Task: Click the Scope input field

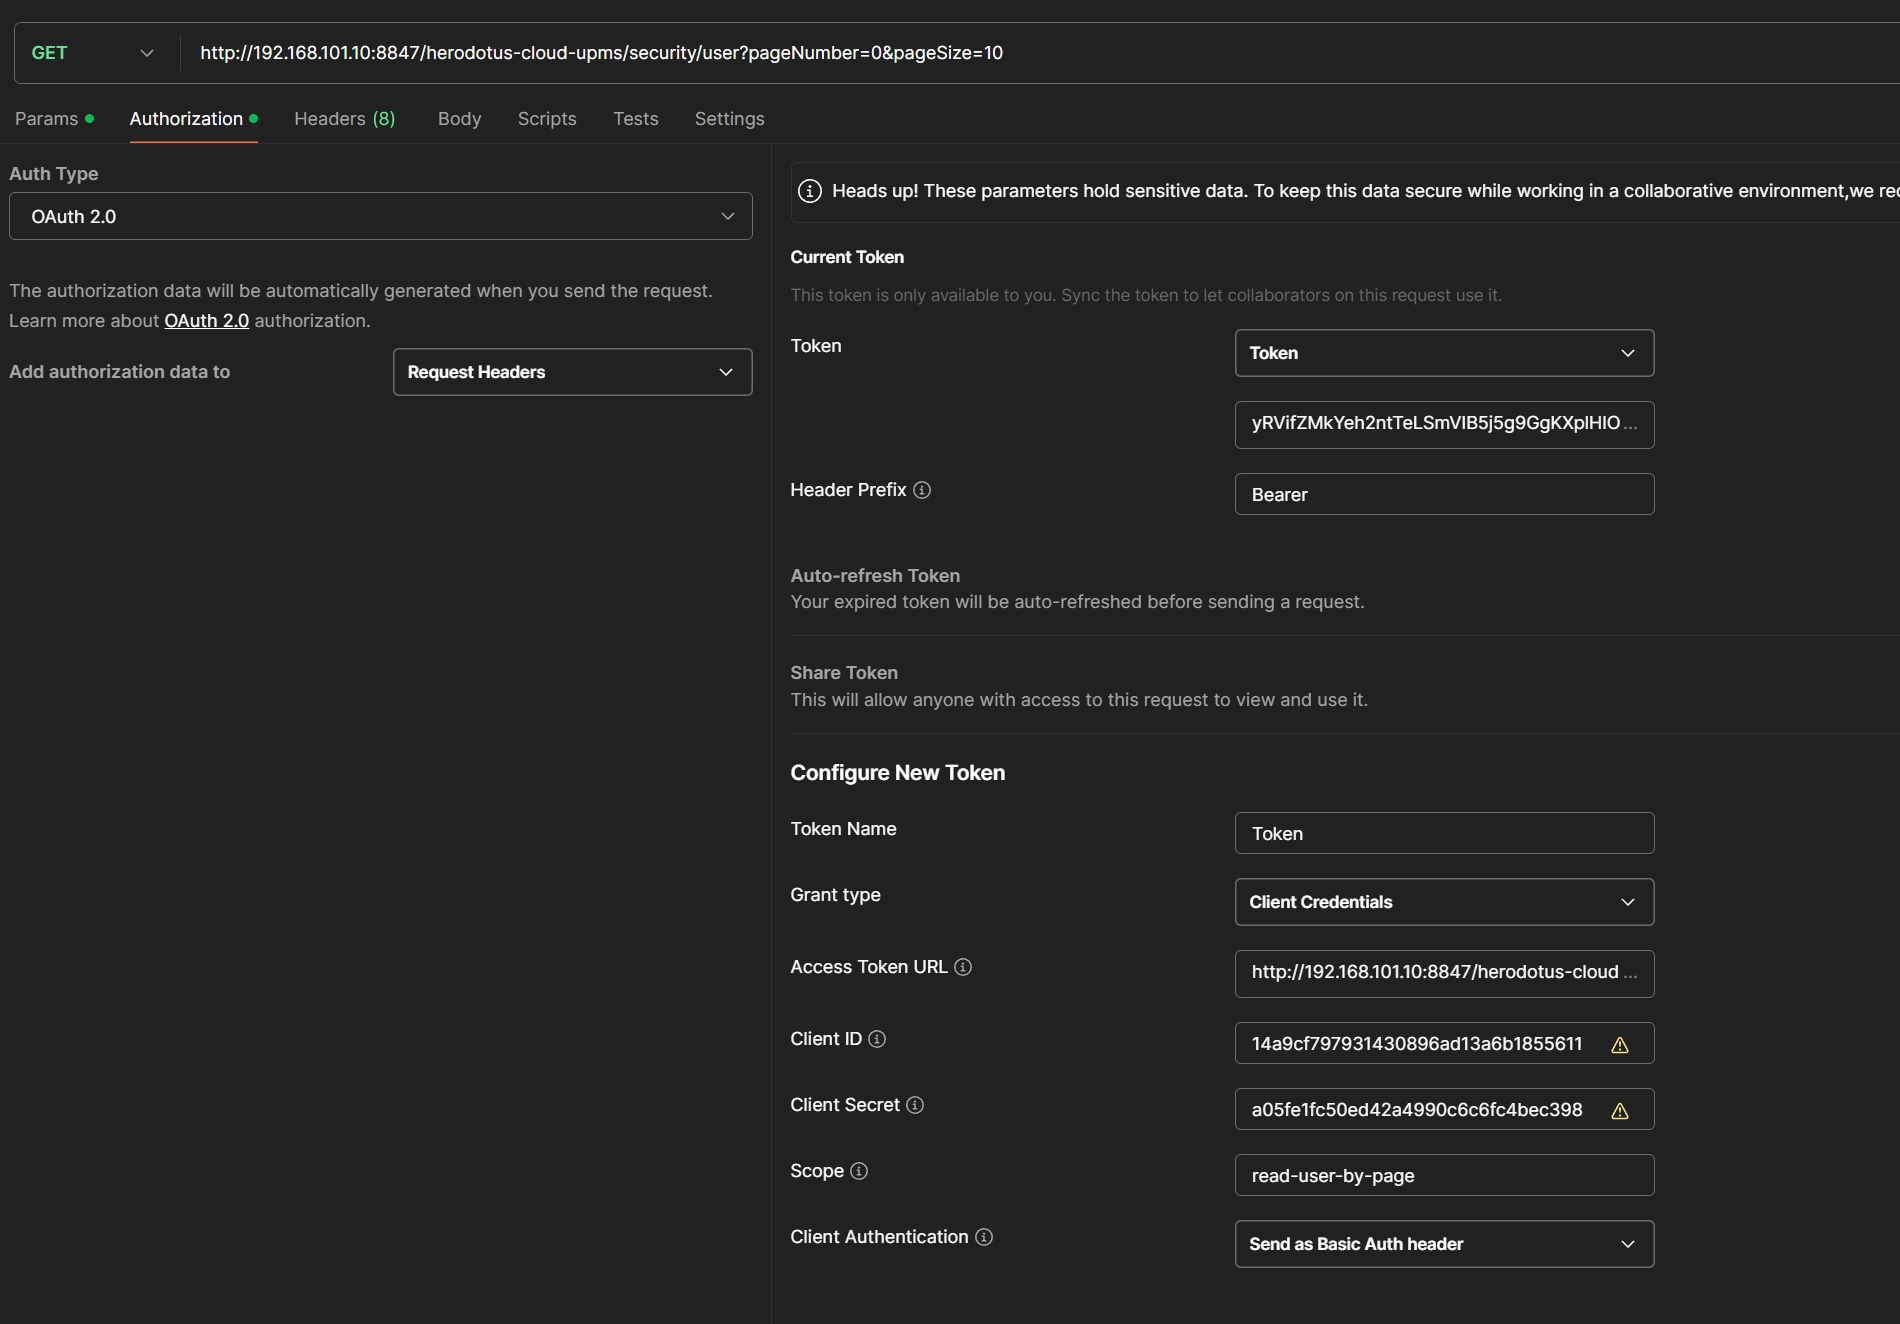Action: (x=1443, y=1176)
